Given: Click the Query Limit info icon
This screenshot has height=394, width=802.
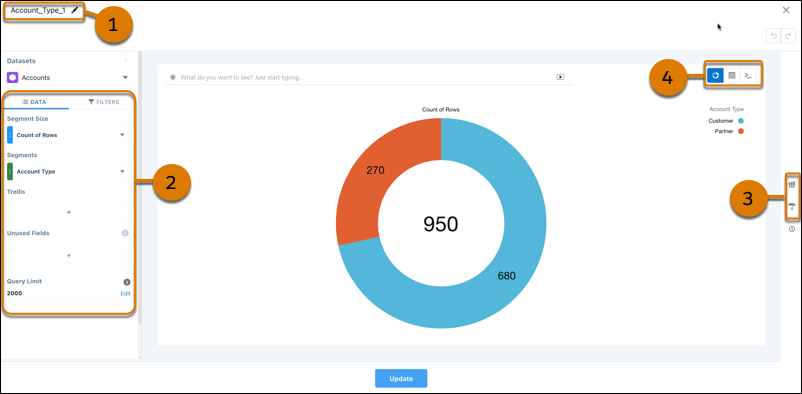Looking at the screenshot, I should pos(127,282).
